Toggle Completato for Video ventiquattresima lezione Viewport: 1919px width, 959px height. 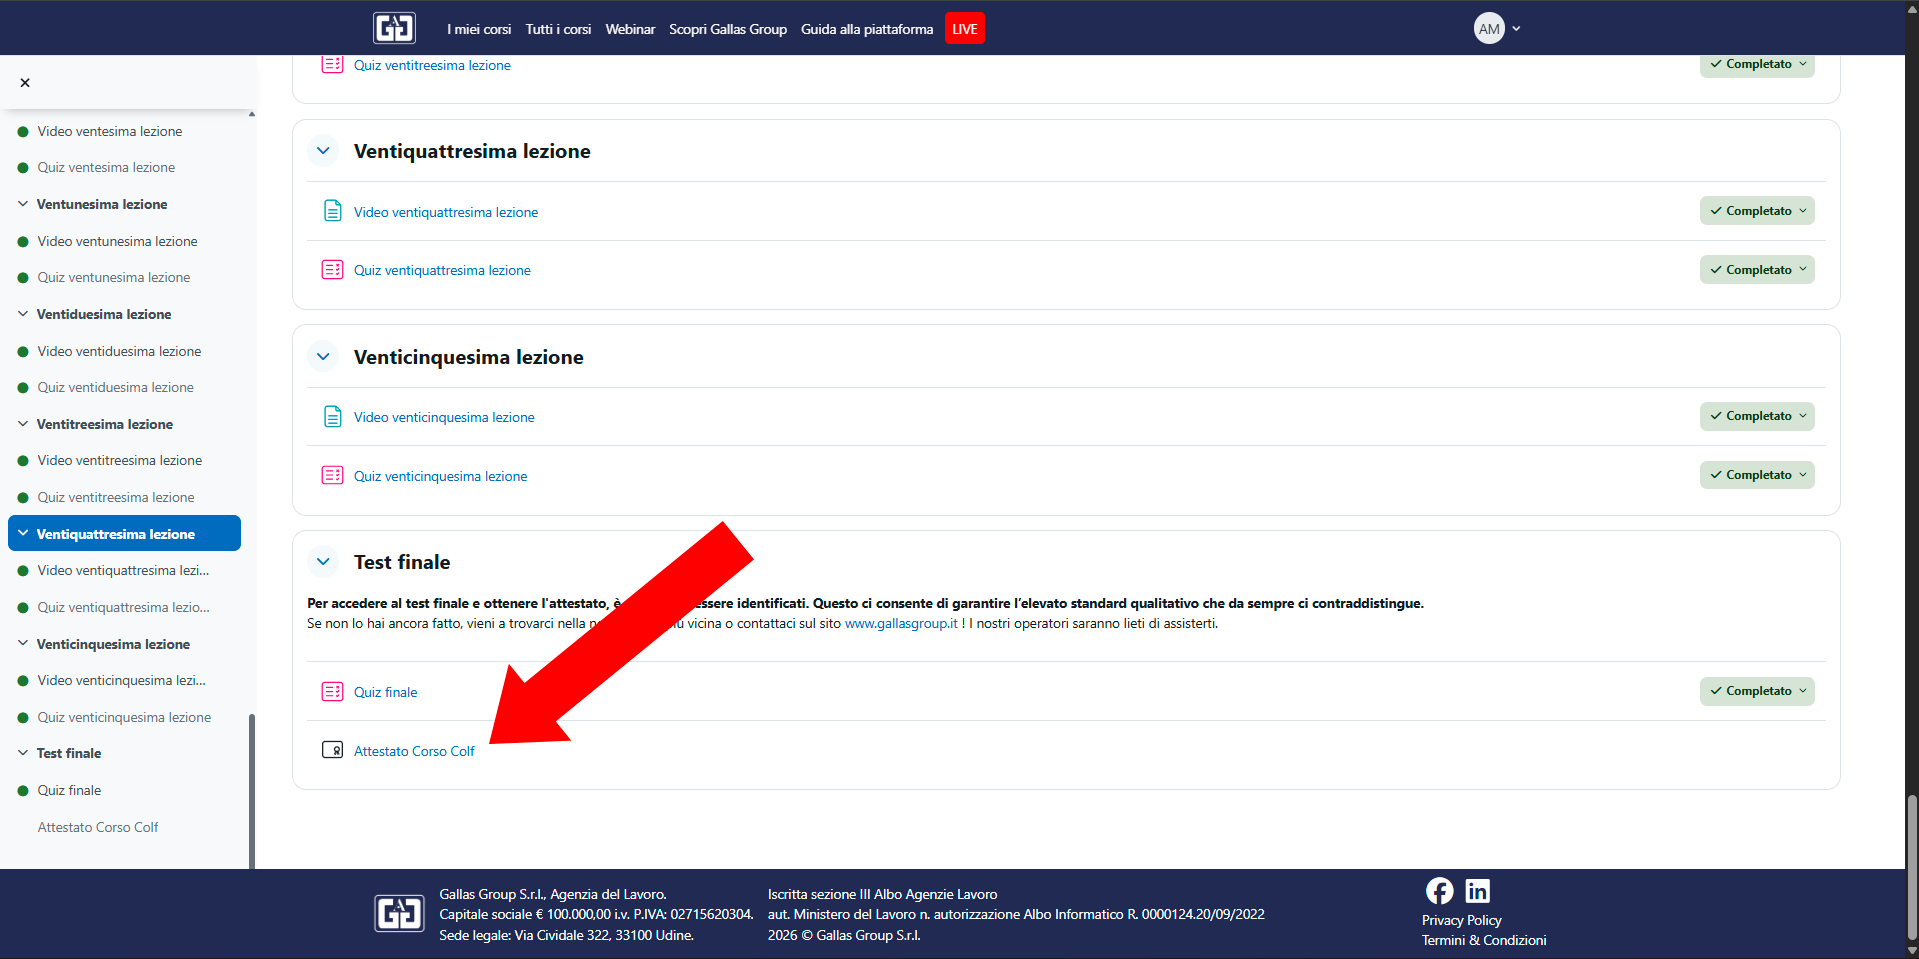tap(1757, 211)
